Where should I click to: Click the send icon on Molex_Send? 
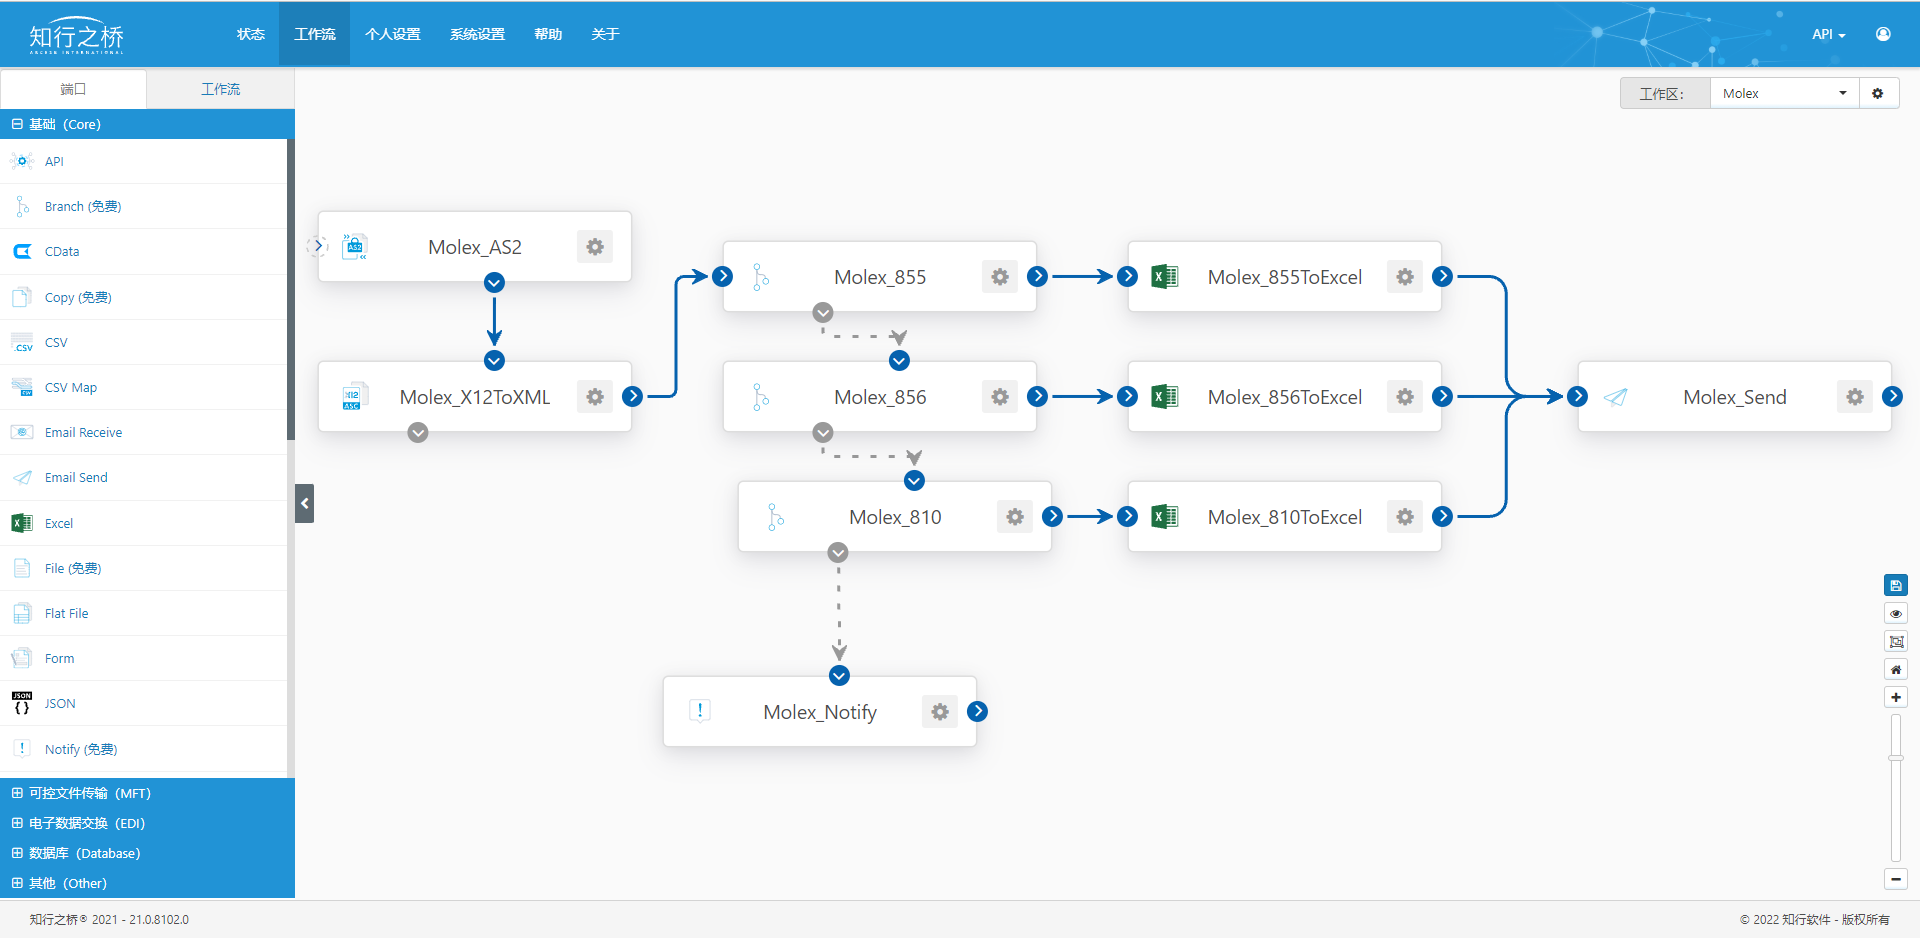pyautogui.click(x=1616, y=397)
